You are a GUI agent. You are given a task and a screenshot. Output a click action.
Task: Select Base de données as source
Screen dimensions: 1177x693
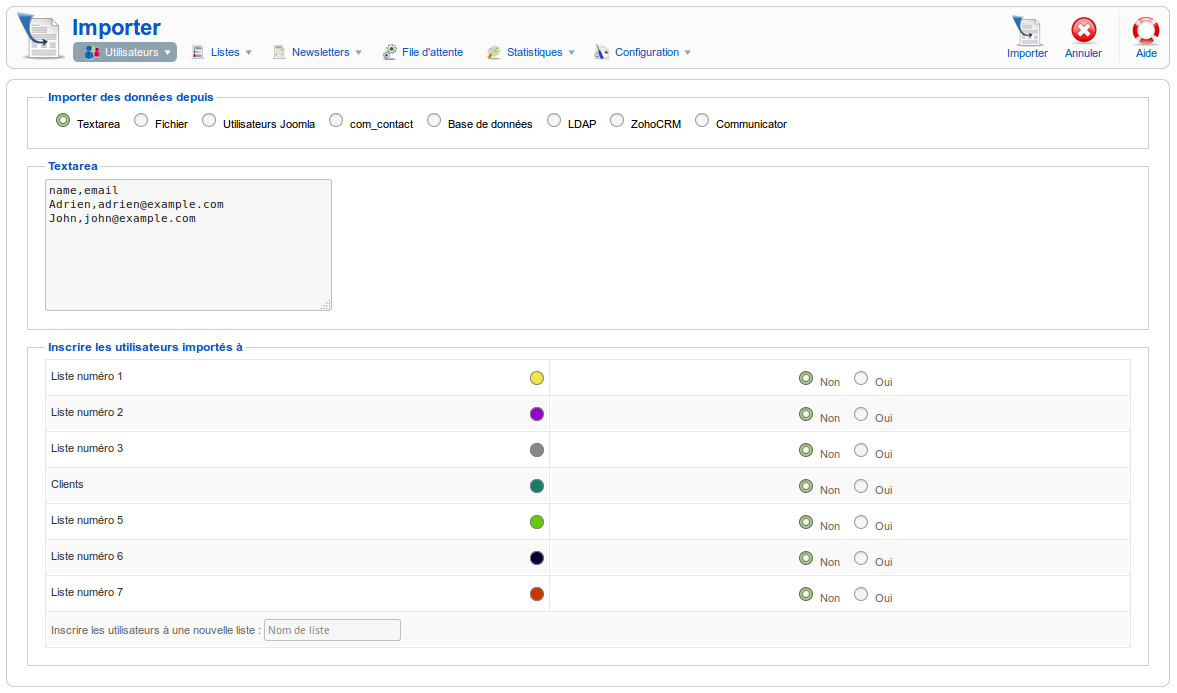pyautogui.click(x=434, y=121)
